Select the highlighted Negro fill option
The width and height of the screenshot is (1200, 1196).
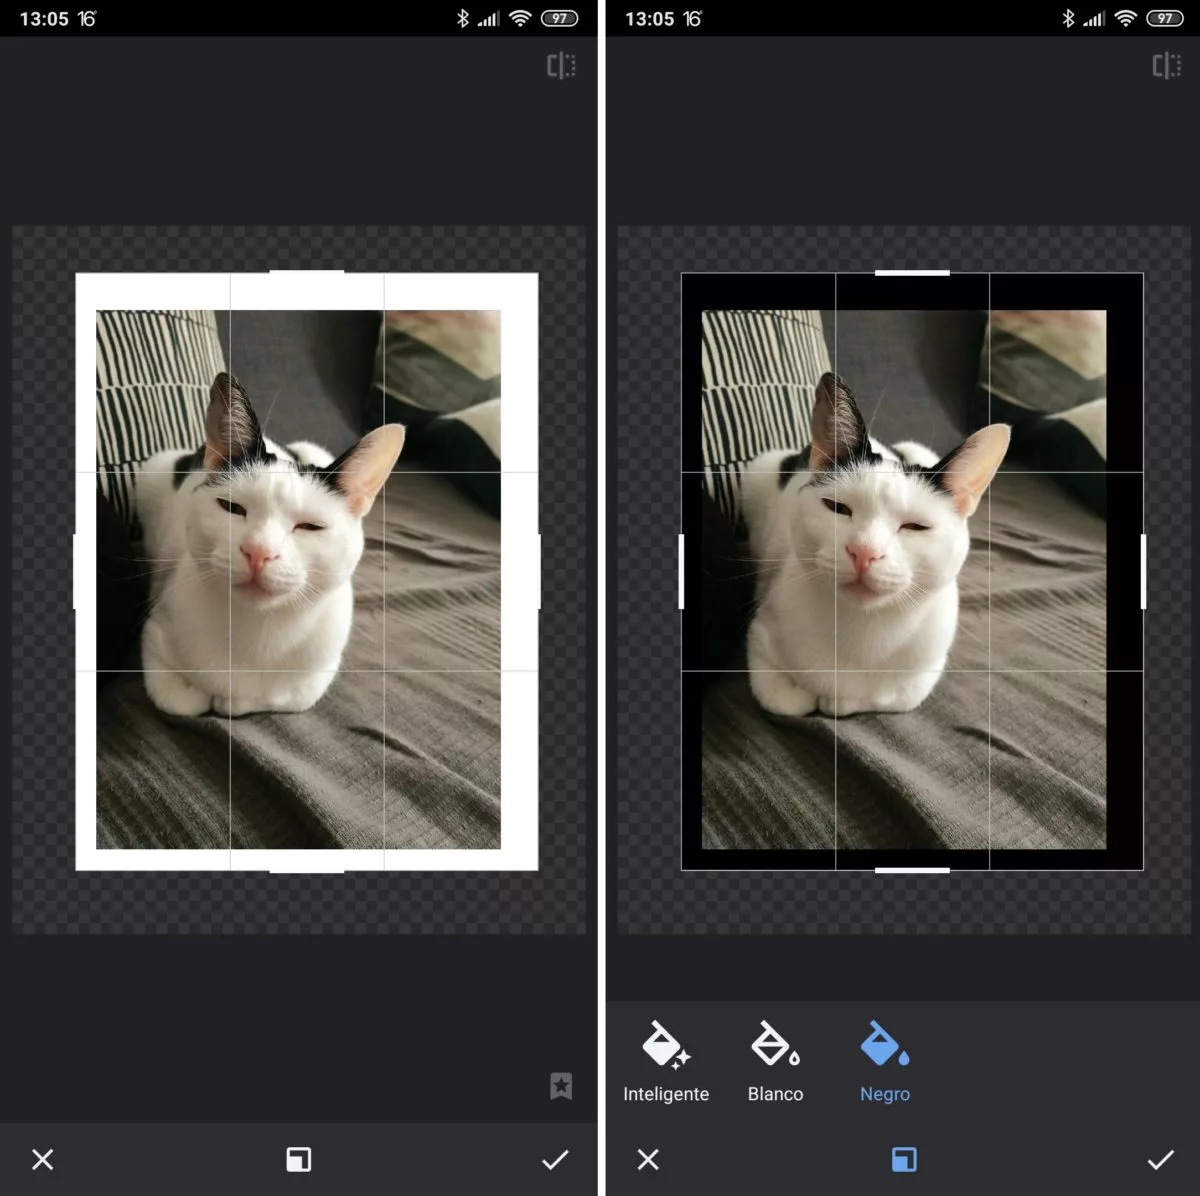coord(885,1061)
